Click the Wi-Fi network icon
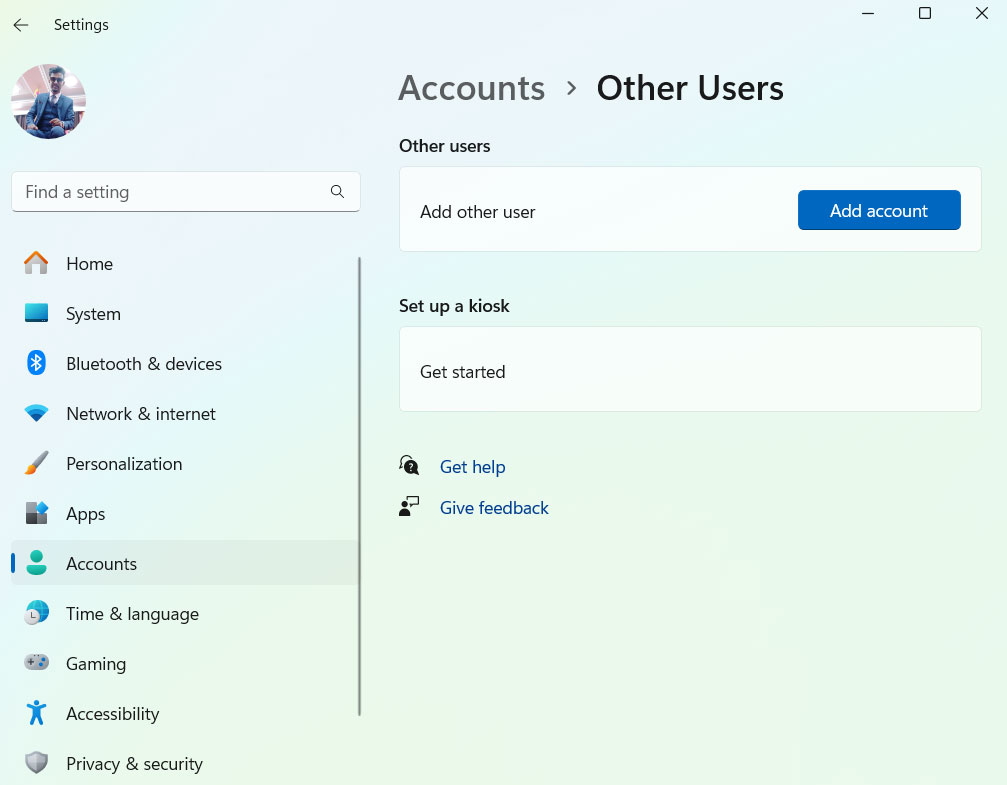This screenshot has height=785, width=1007. [x=36, y=413]
